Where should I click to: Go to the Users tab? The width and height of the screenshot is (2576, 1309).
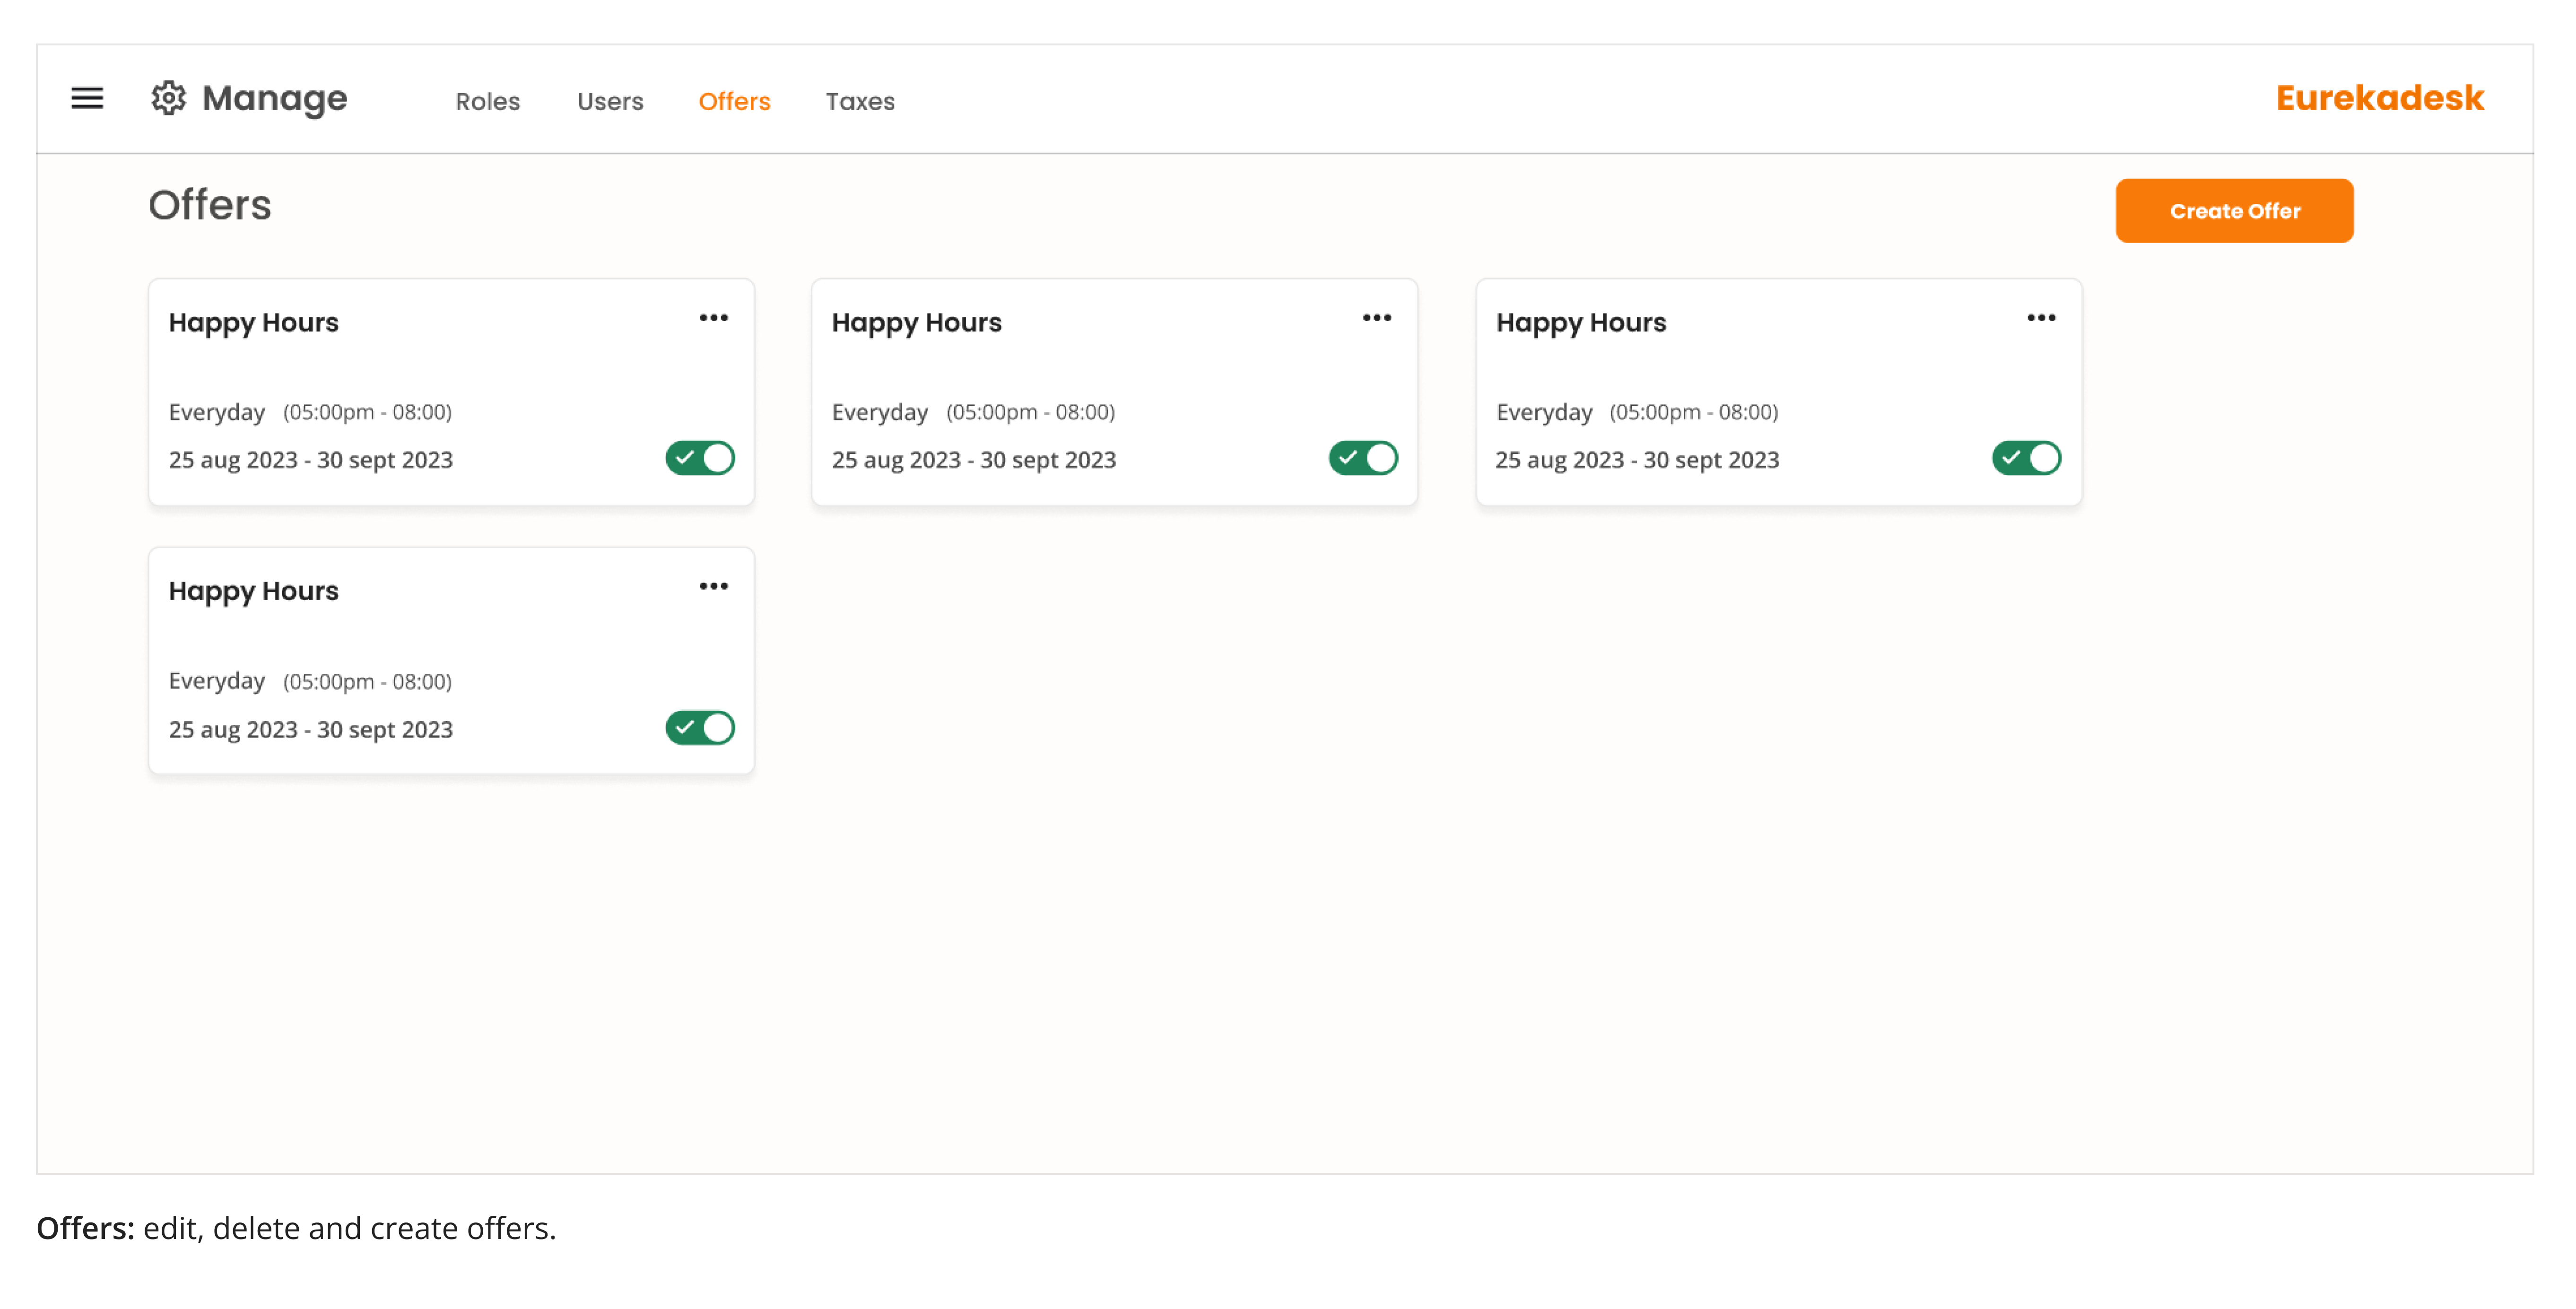pyautogui.click(x=610, y=102)
